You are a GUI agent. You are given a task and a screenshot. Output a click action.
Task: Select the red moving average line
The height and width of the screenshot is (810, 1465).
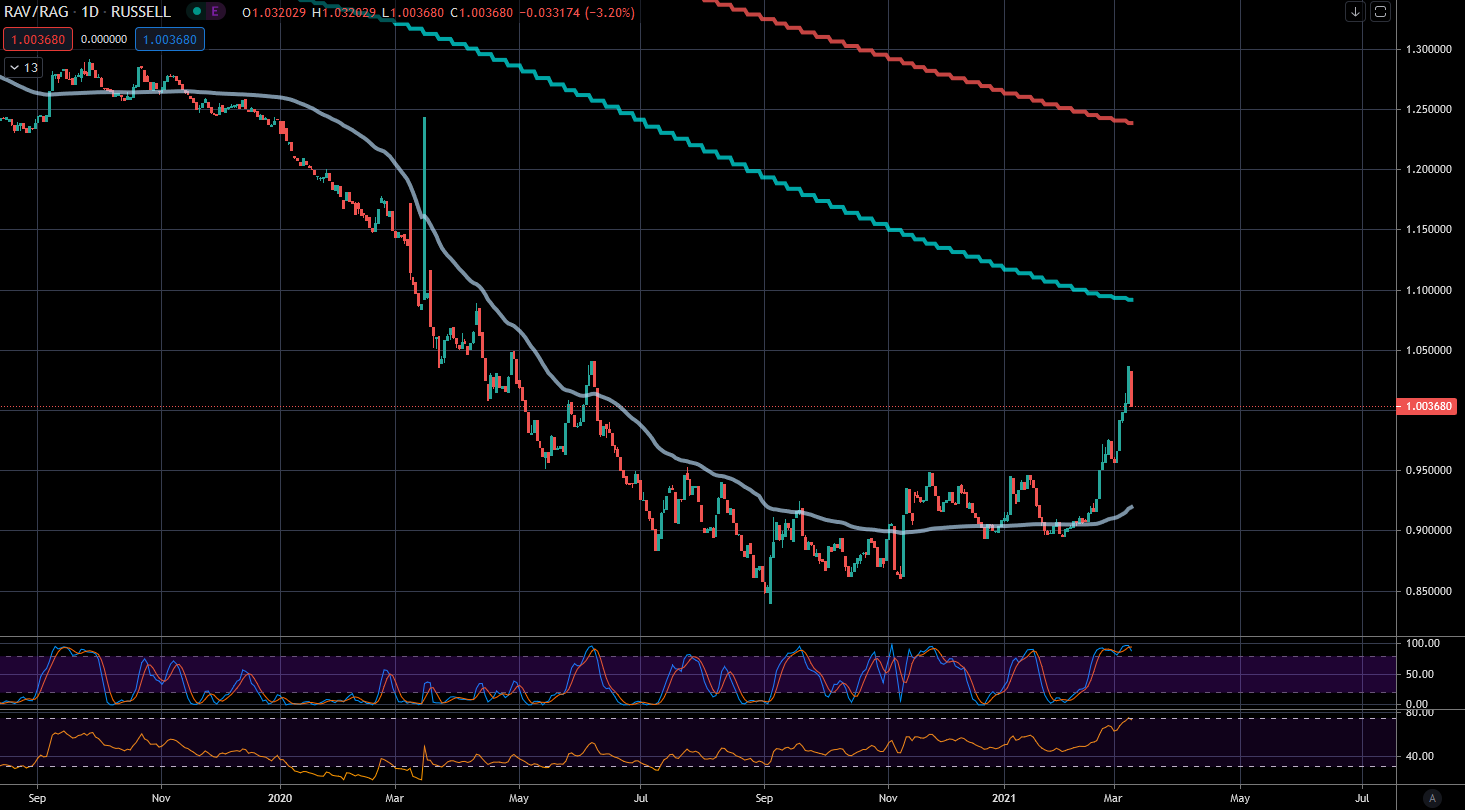click(x=950, y=80)
